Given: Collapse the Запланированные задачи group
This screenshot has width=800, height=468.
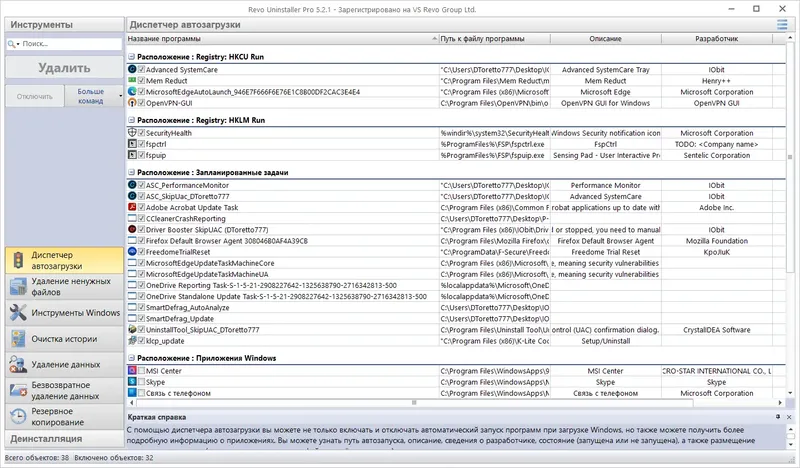Looking at the screenshot, I should coord(131,173).
